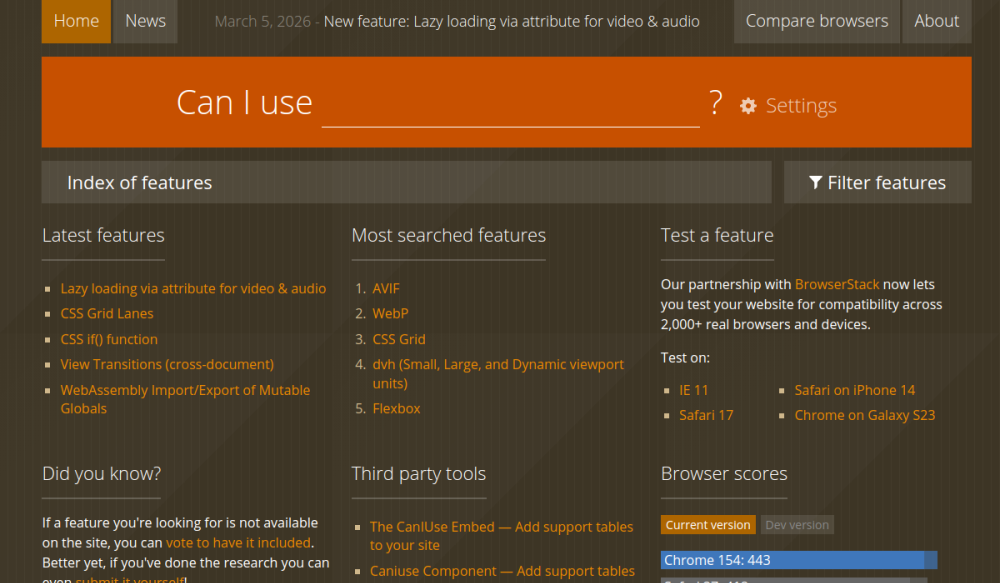This screenshot has width=1000, height=583.
Task: Open Lazy loading via attribute latest feature
Action: tap(193, 288)
